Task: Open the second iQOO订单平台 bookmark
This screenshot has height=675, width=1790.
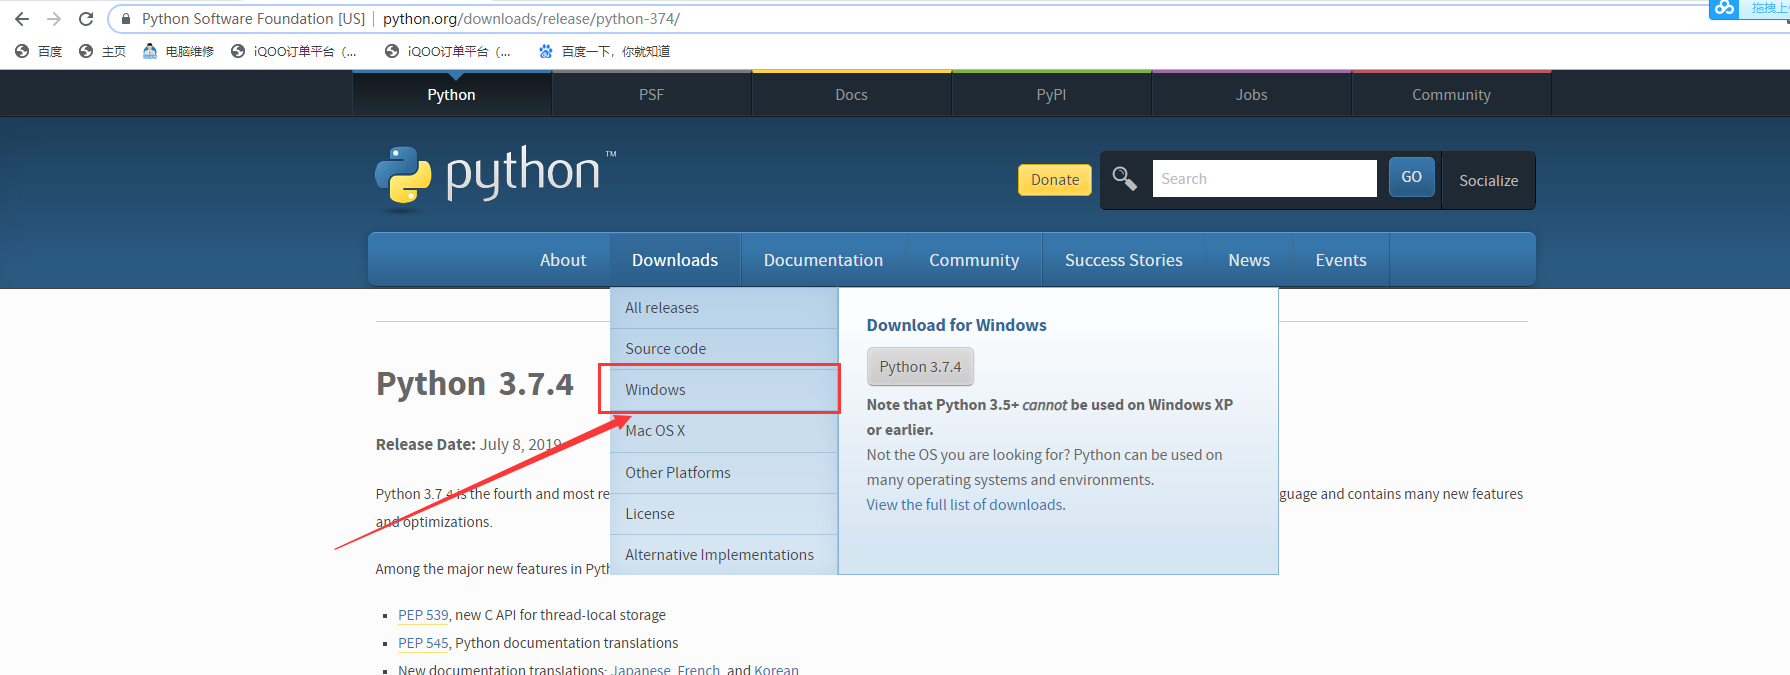Action: point(447,51)
